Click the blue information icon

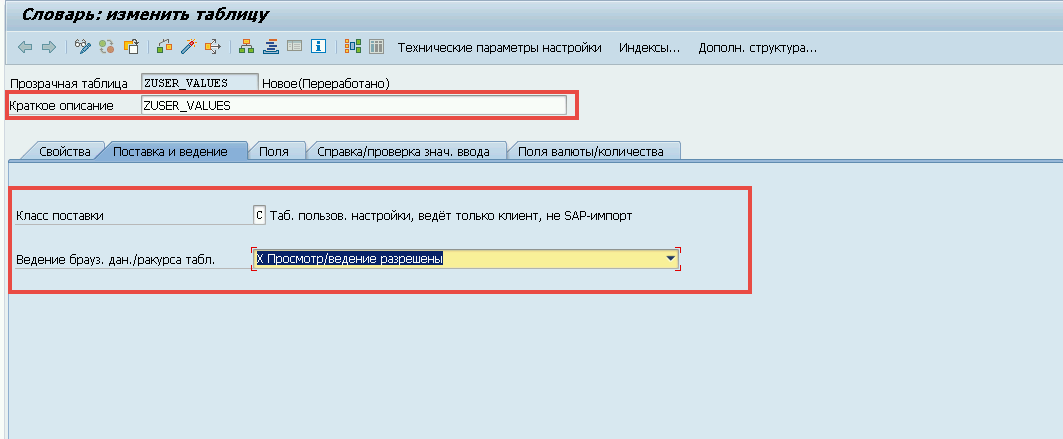[319, 47]
